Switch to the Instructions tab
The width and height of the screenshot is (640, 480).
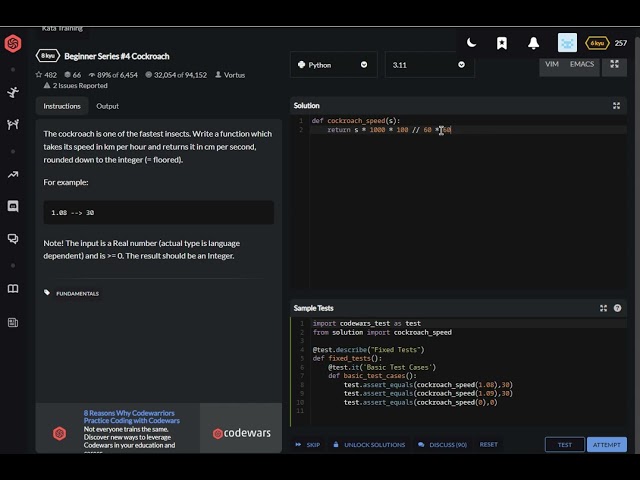62,106
